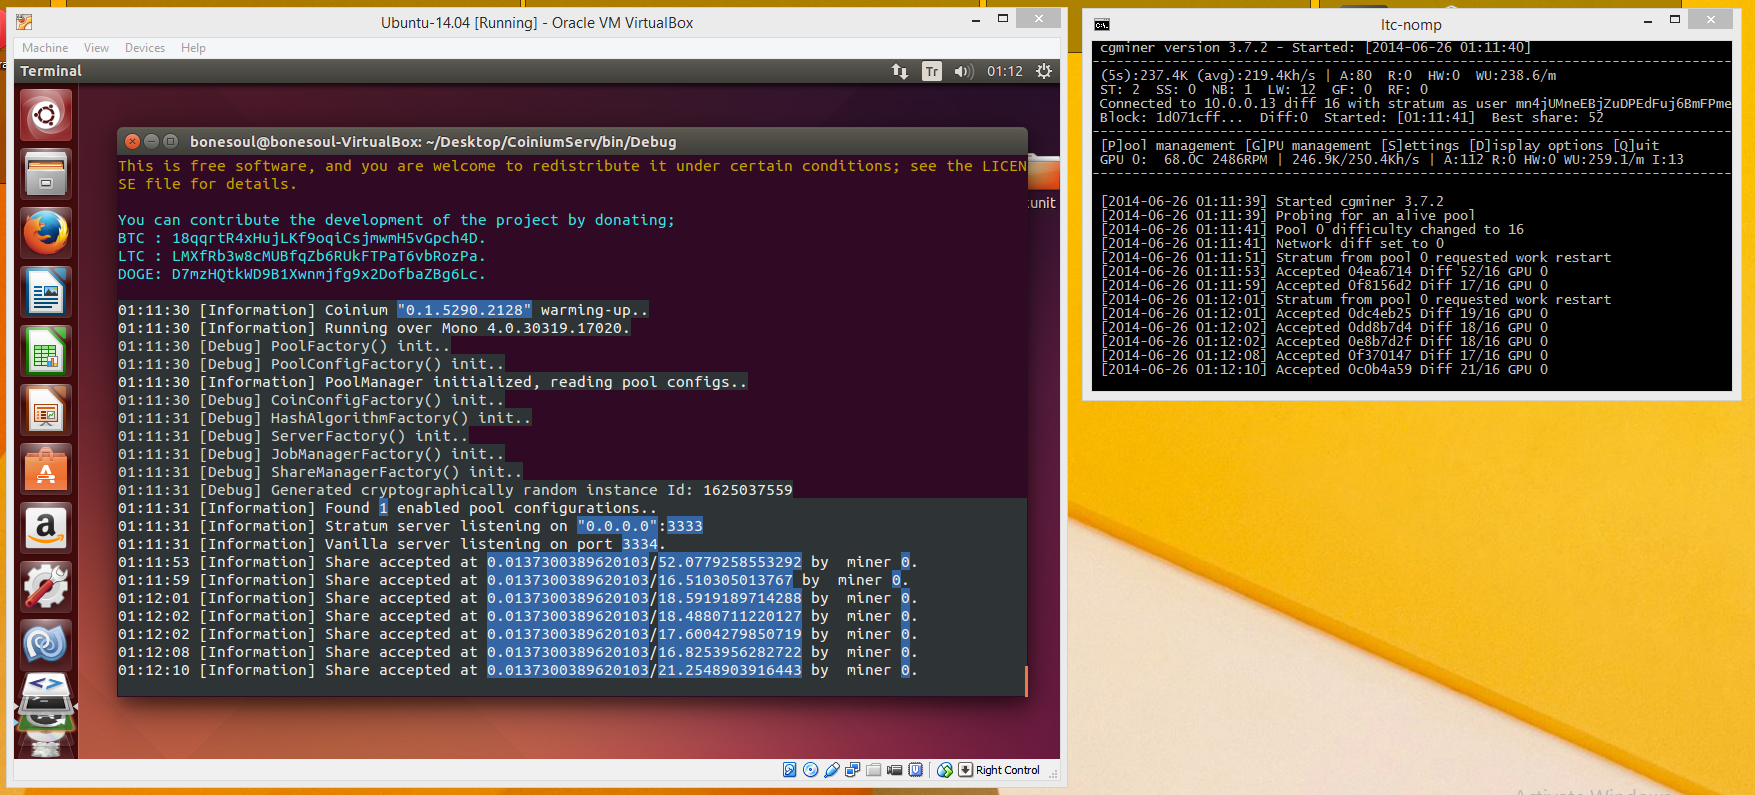Open the Tr keyboard layout indicator
1755x795 pixels.
pyautogui.click(x=932, y=71)
